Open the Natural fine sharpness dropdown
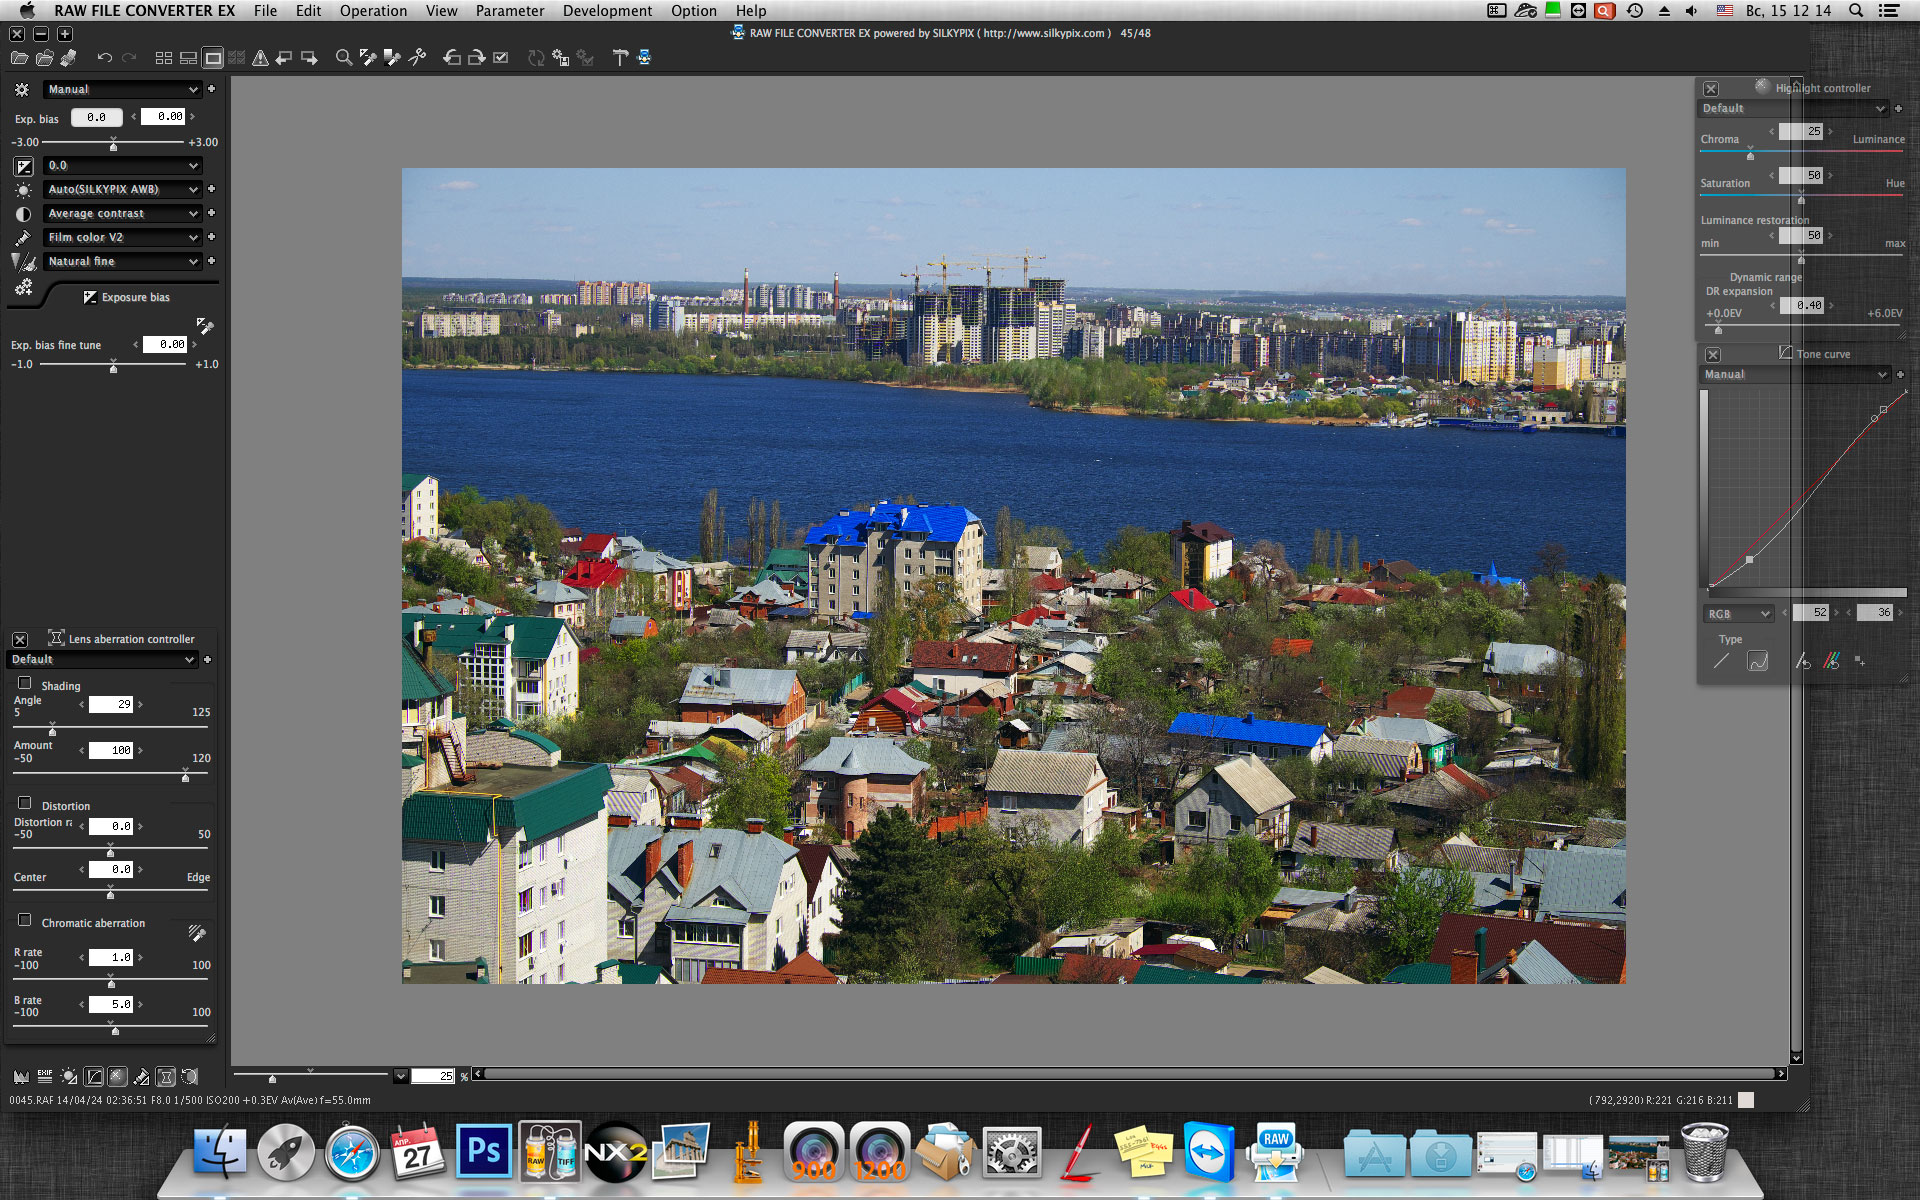1920x1200 pixels. 123,261
